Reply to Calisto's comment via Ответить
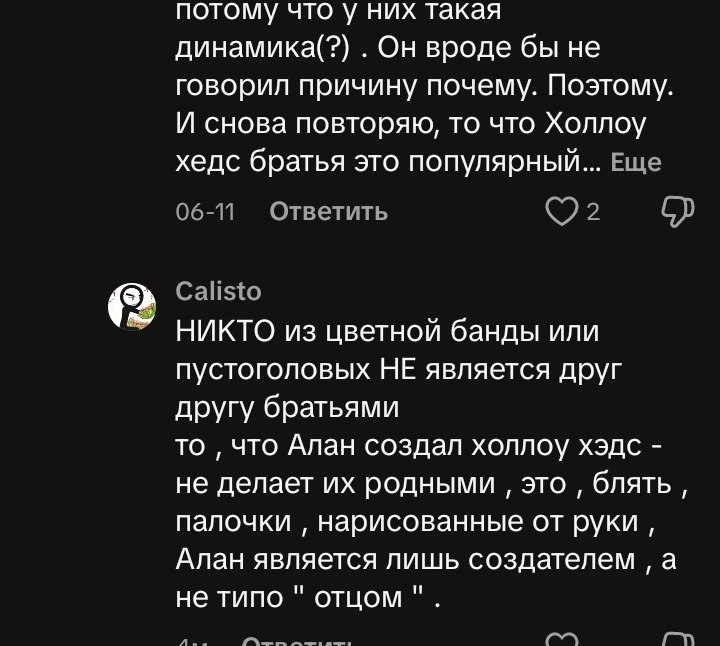Image resolution: width=720 pixels, height=646 pixels. point(297,641)
